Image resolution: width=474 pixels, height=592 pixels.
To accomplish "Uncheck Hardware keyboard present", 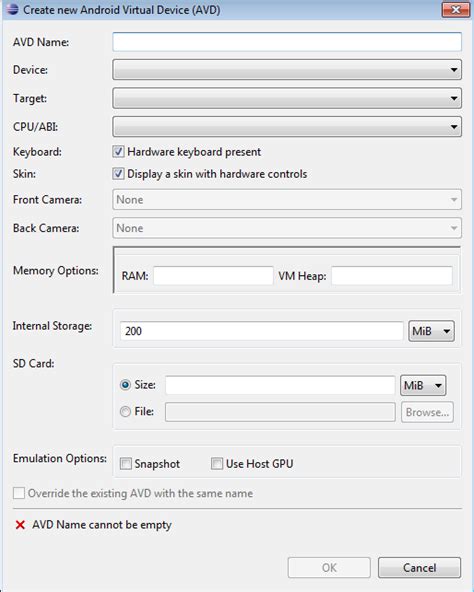I will (x=118, y=152).
